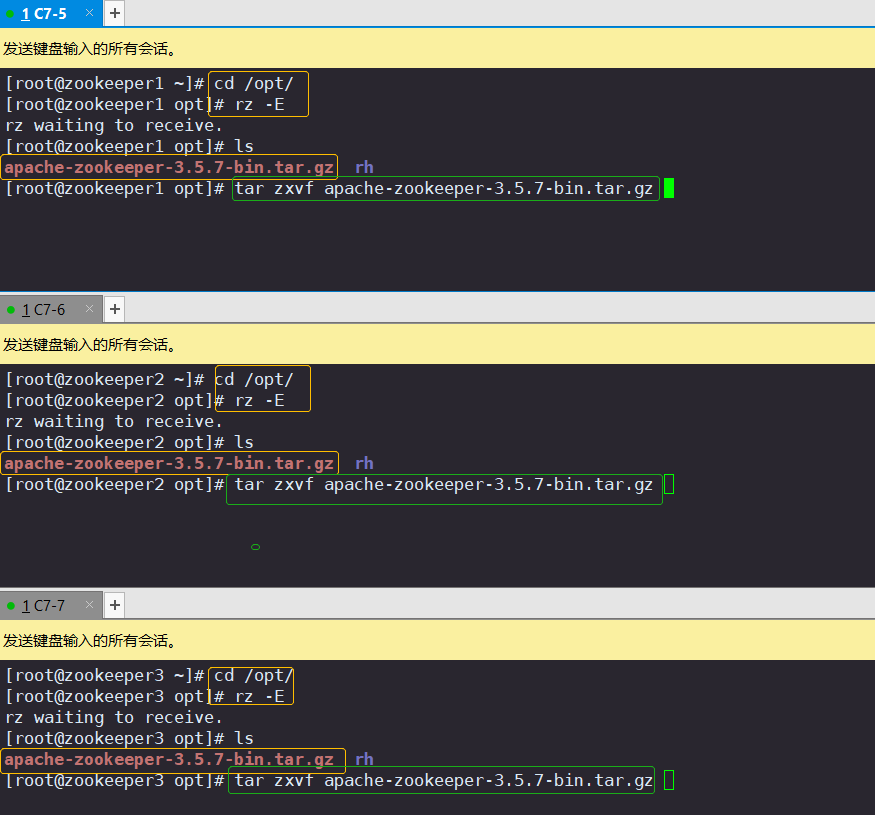Click 'cd /opt/' command in zookeeper3 terminal
The image size is (875, 815).
pyautogui.click(x=253, y=675)
